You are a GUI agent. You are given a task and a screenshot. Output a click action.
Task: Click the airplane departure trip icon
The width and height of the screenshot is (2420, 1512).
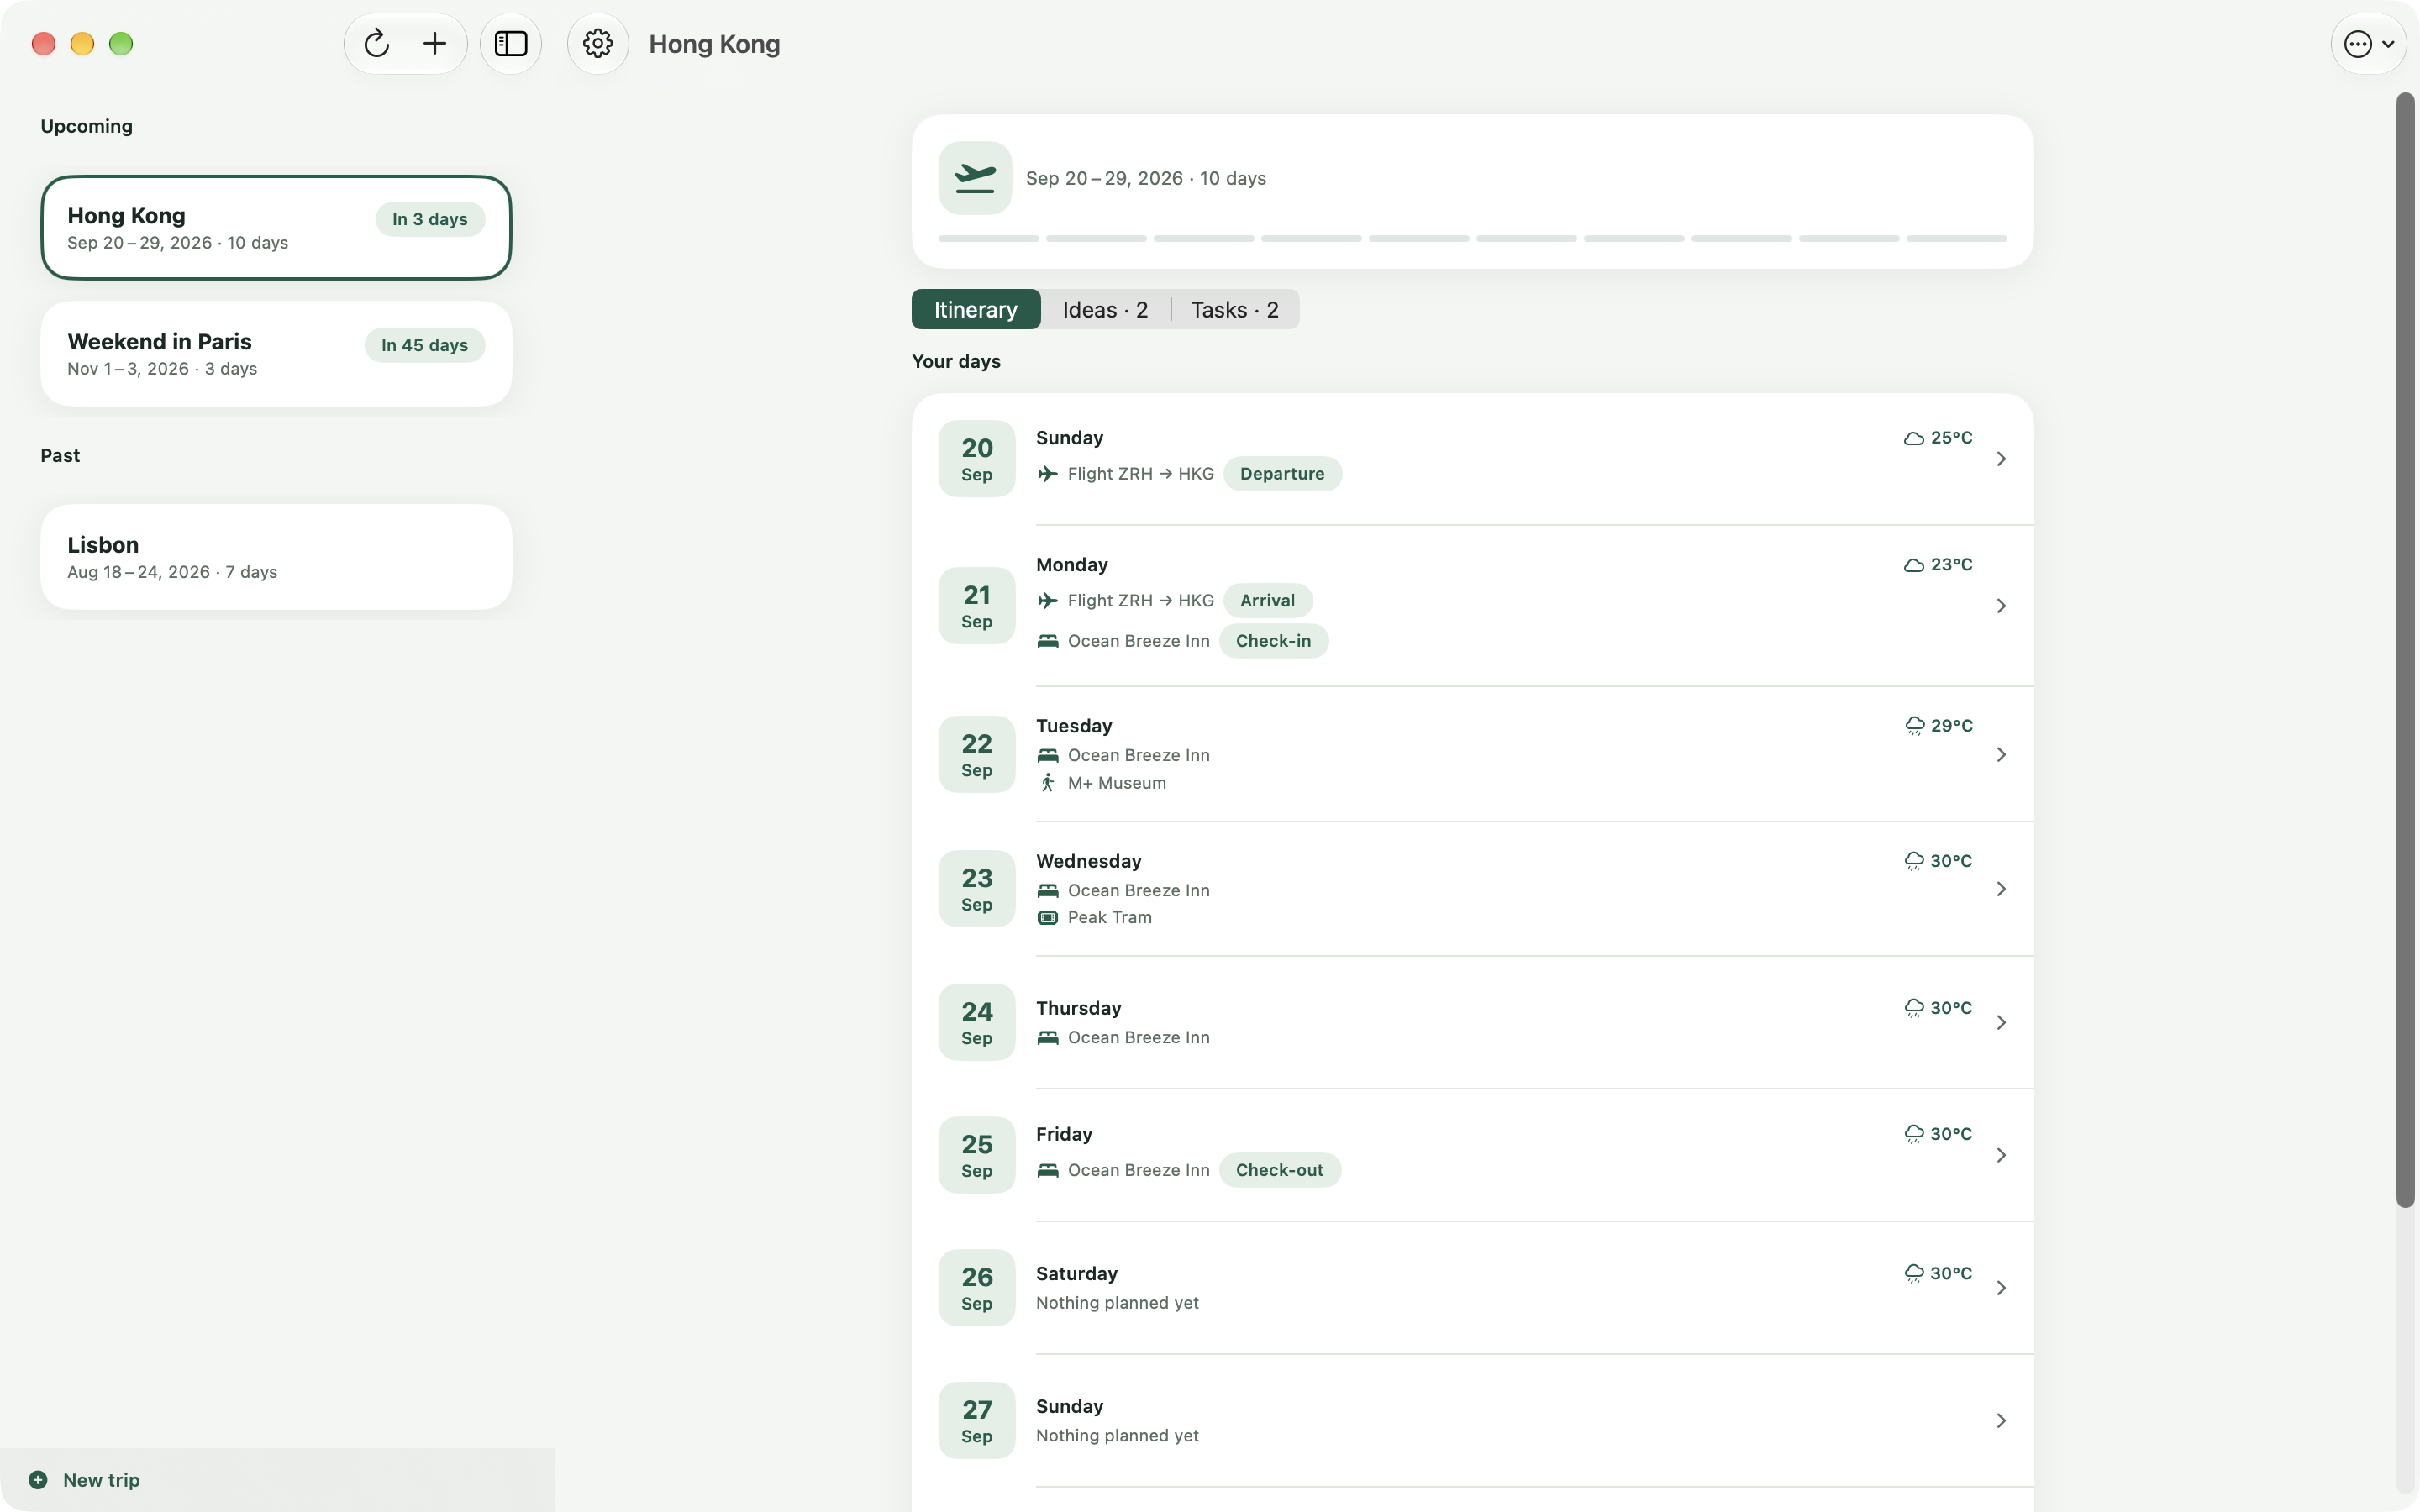click(975, 178)
